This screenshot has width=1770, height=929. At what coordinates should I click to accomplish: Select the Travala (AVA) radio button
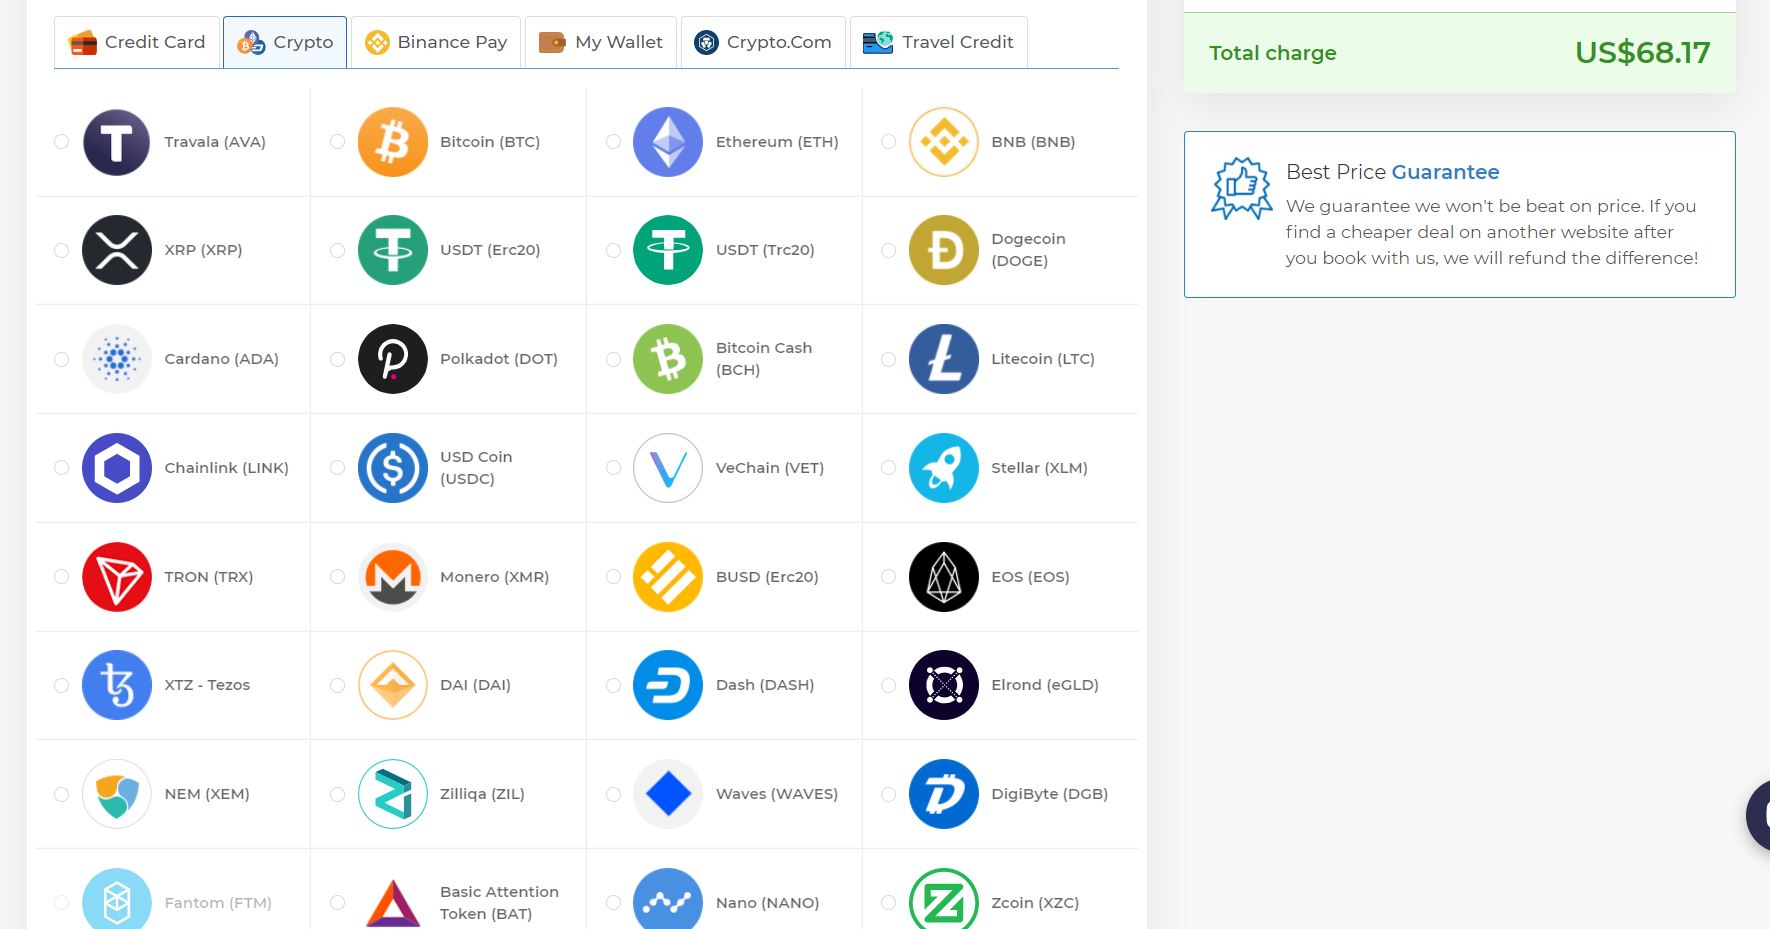[x=62, y=142]
